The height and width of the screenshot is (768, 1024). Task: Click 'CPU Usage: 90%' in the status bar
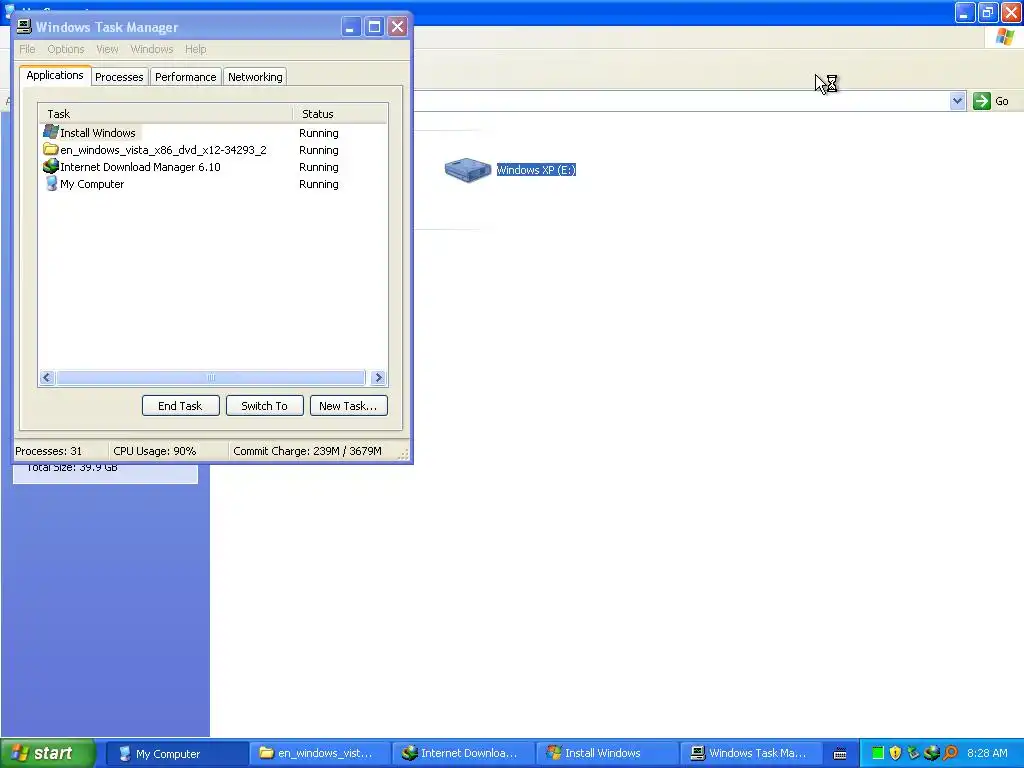pyautogui.click(x=155, y=451)
